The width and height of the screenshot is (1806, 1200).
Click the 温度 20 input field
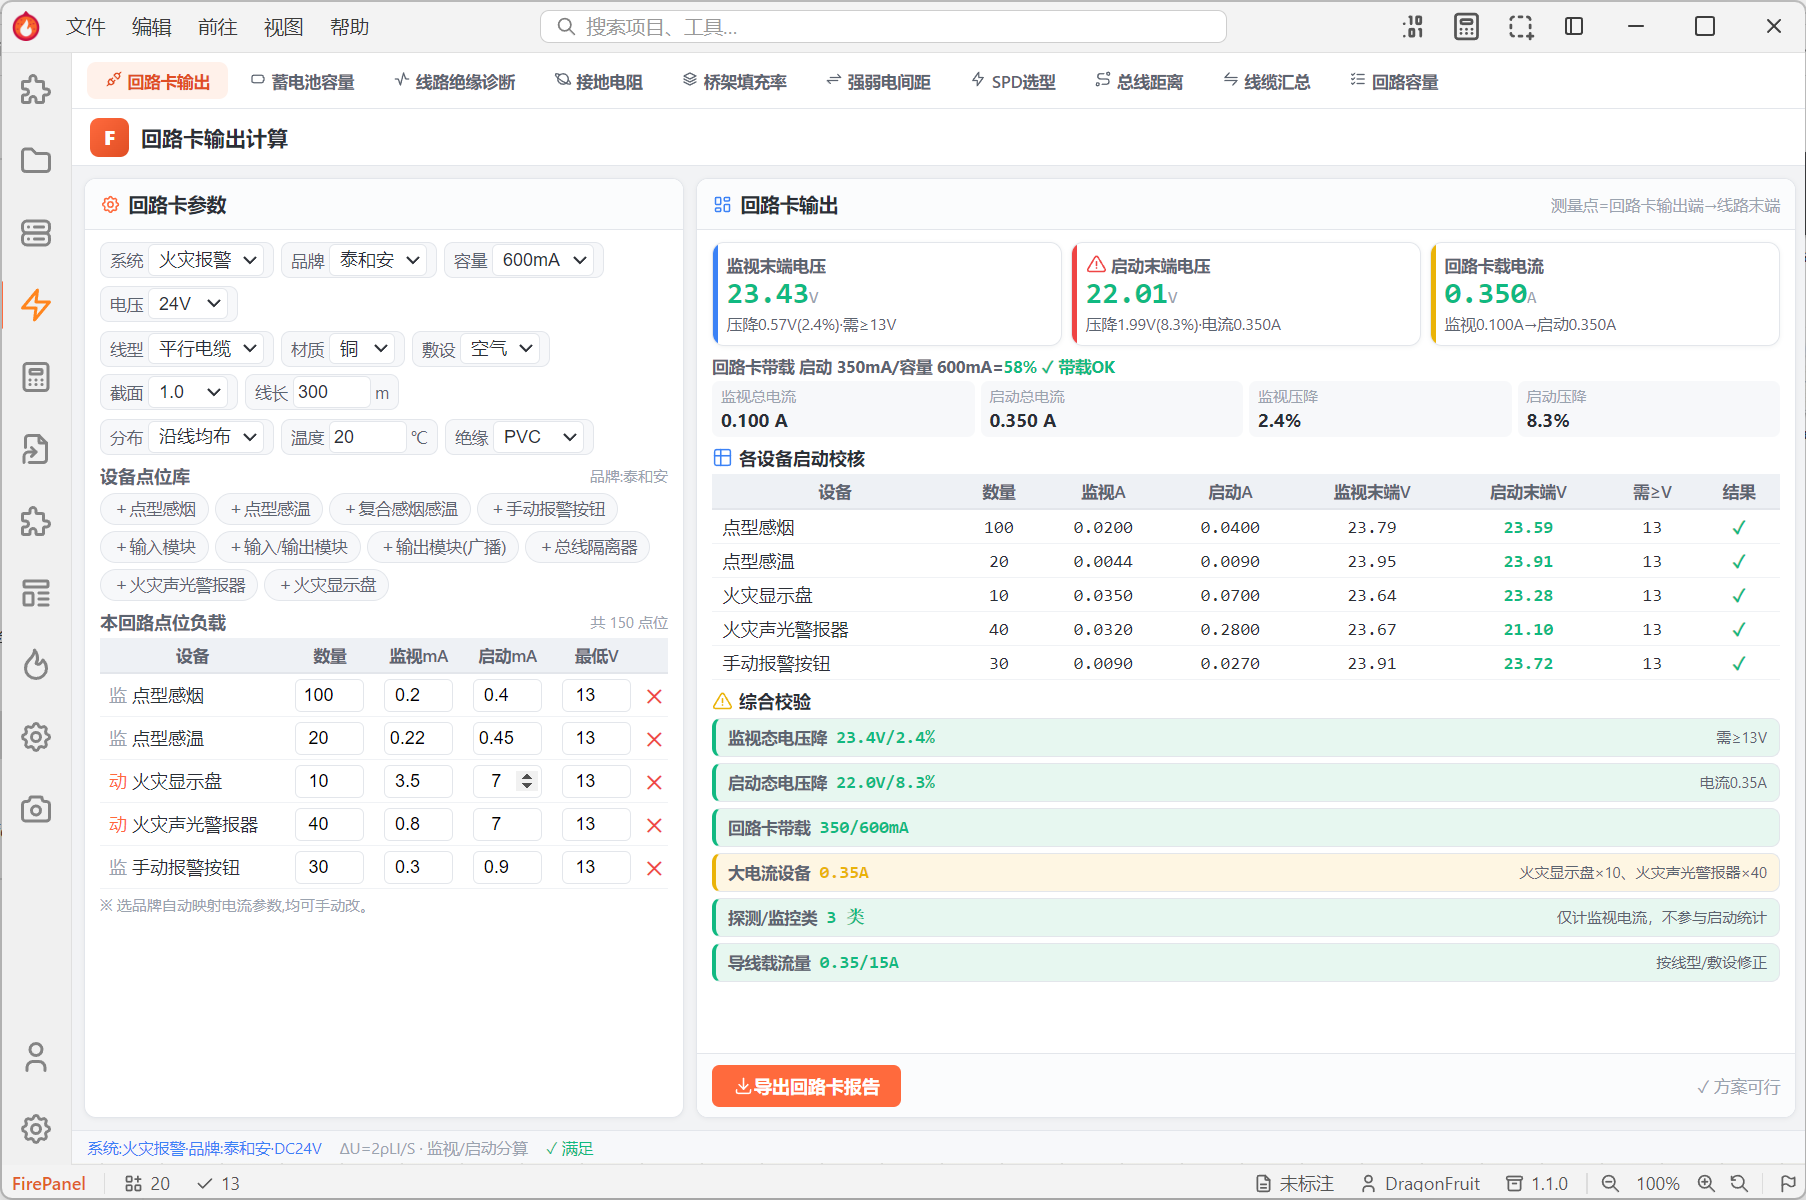(368, 437)
